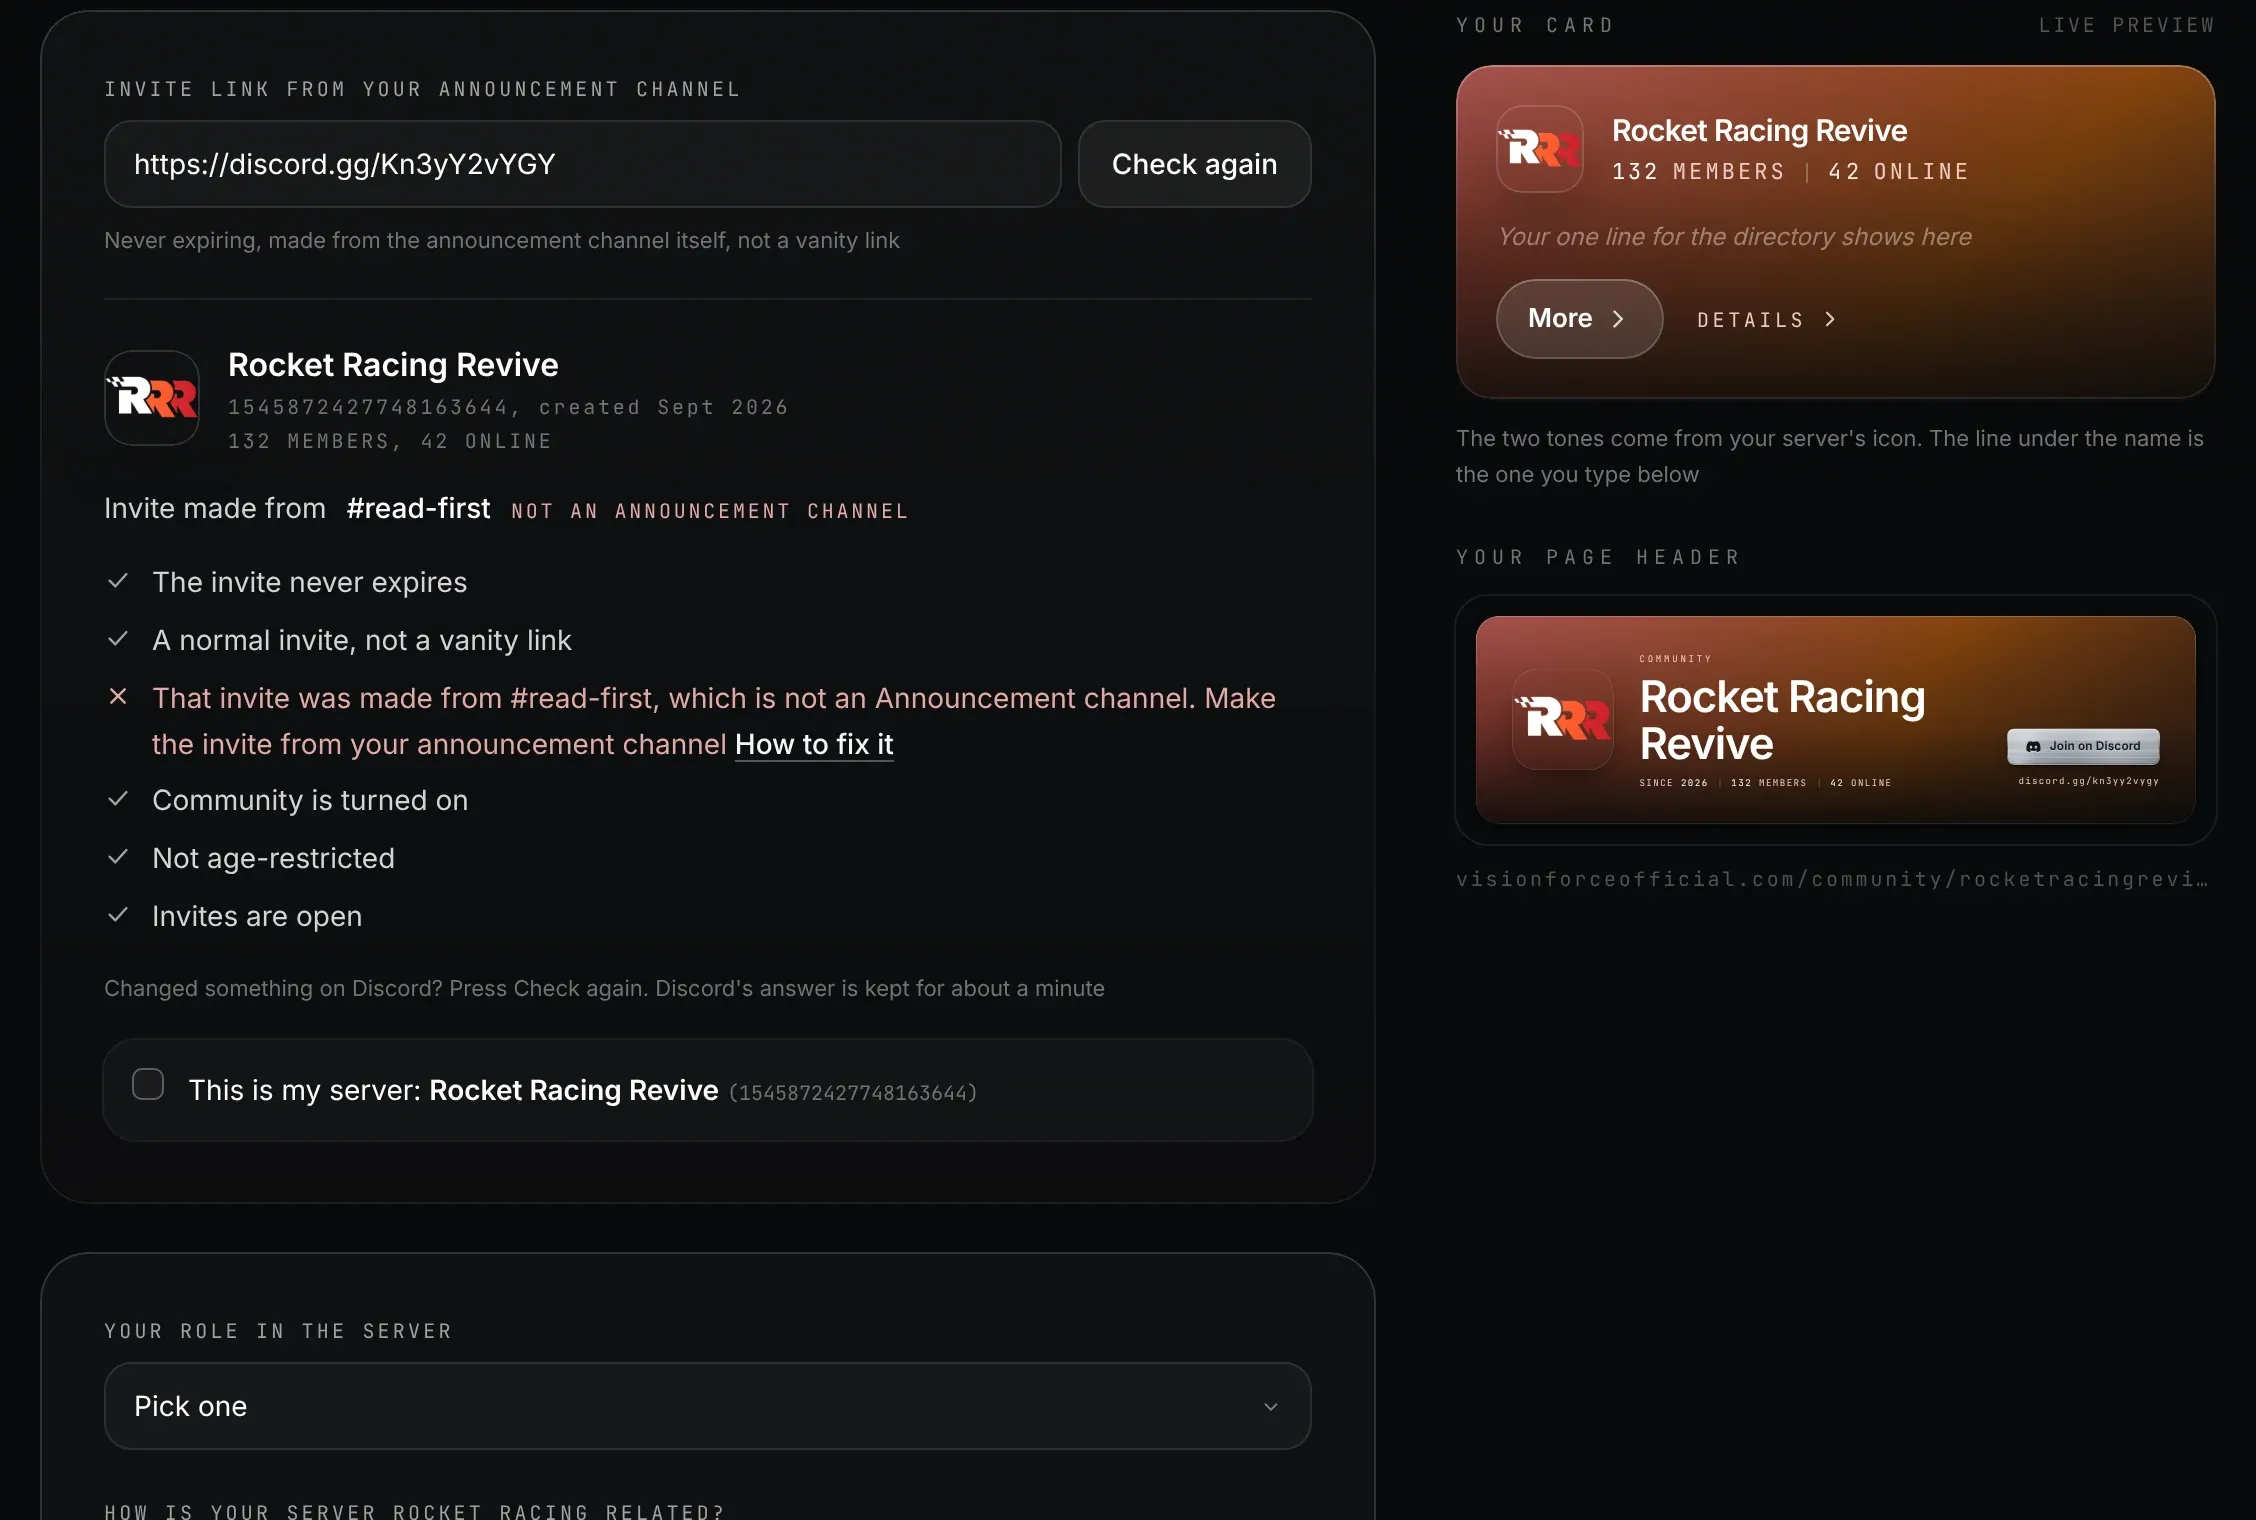Click the discord.gg/kn3yy2vygy text in the header preview
2256x1520 pixels.
click(2088, 781)
